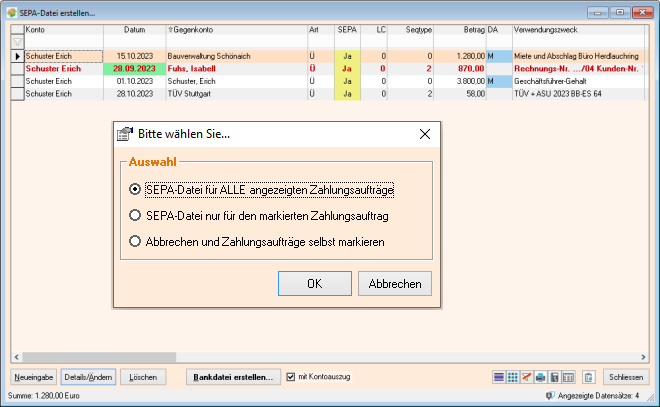Click the SEPA-Datei erstellen window title icon
Viewport: 660px width, 407px height.
point(12,13)
